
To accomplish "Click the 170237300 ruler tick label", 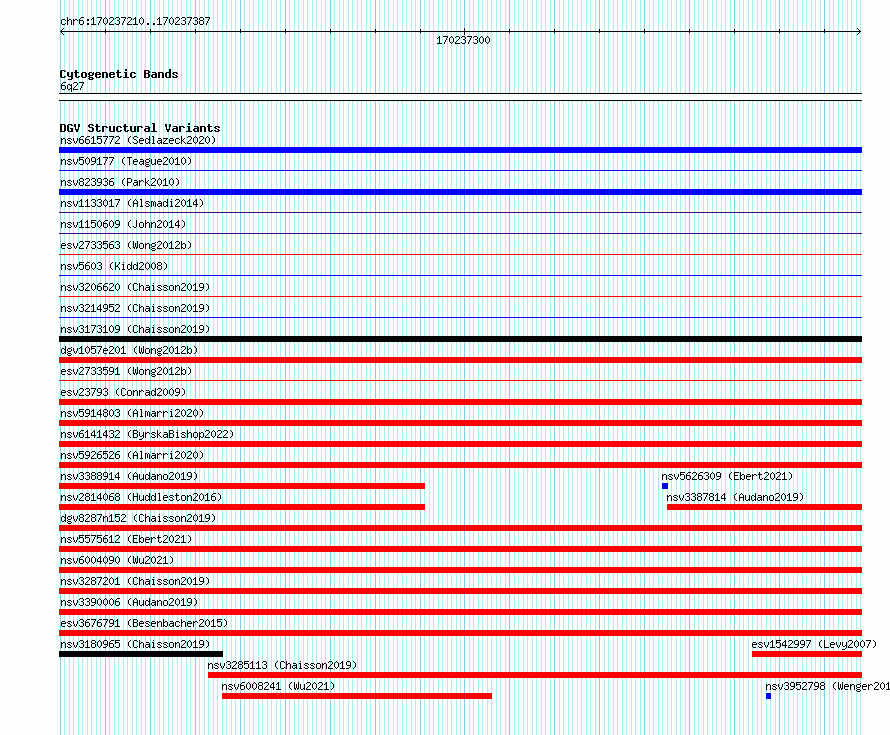I will (463, 40).
